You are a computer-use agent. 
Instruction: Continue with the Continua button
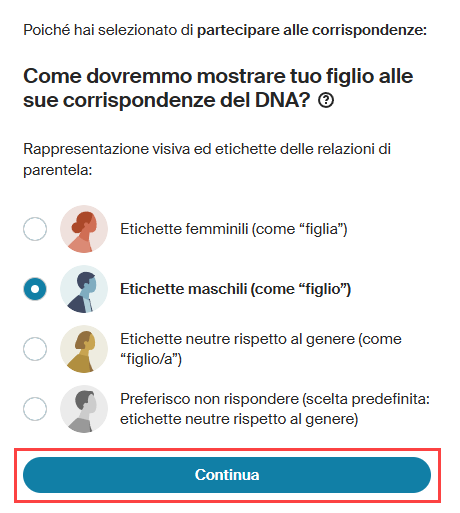tap(227, 475)
